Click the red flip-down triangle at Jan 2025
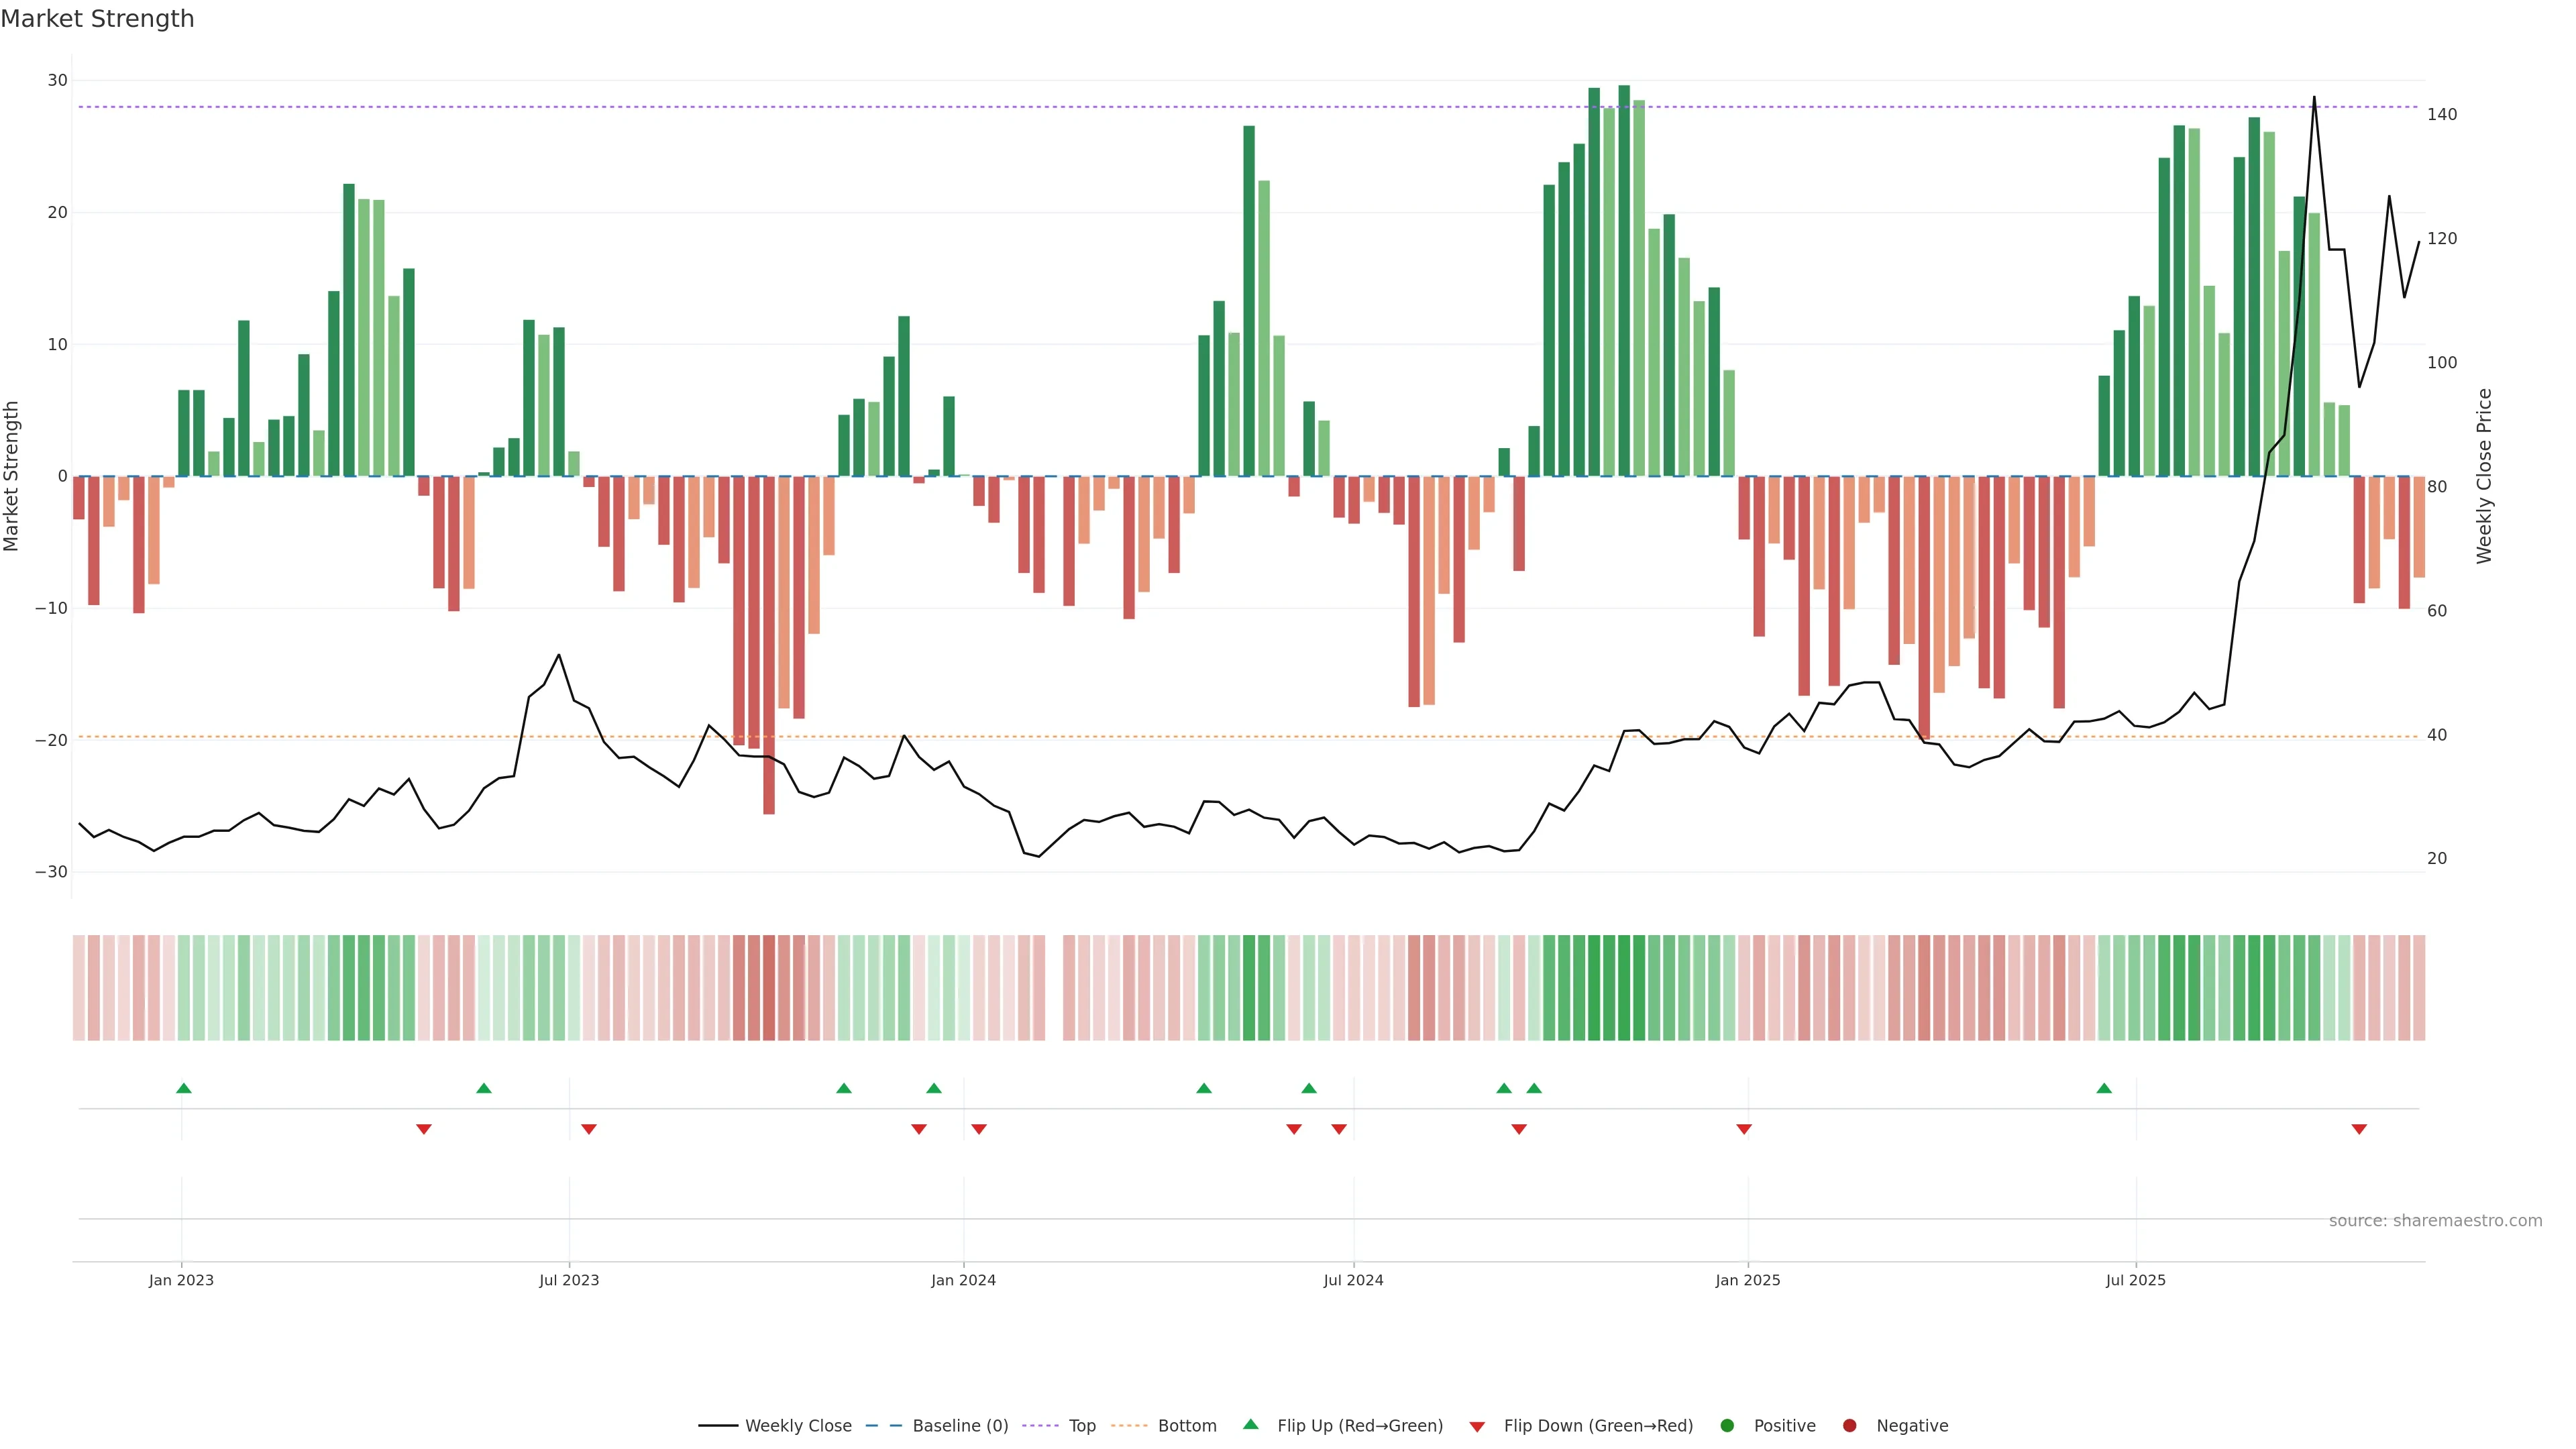Image resolution: width=2576 pixels, height=1449 pixels. [1744, 1129]
